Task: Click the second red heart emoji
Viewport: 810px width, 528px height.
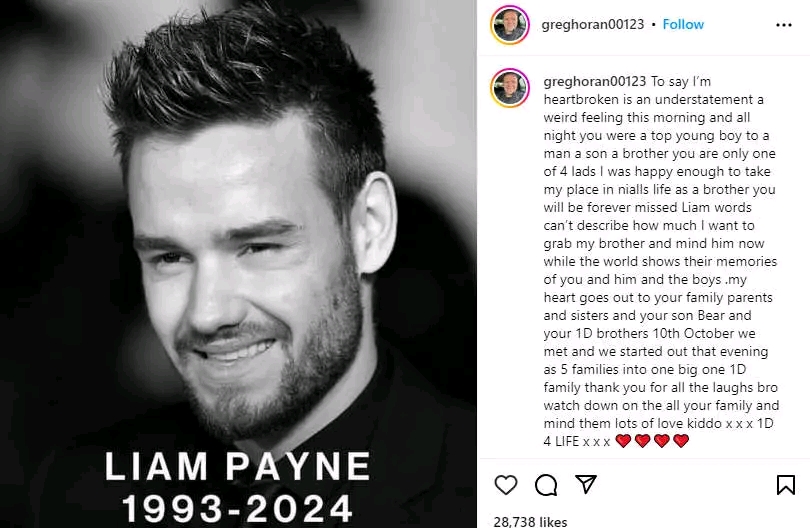Action: click(643, 441)
